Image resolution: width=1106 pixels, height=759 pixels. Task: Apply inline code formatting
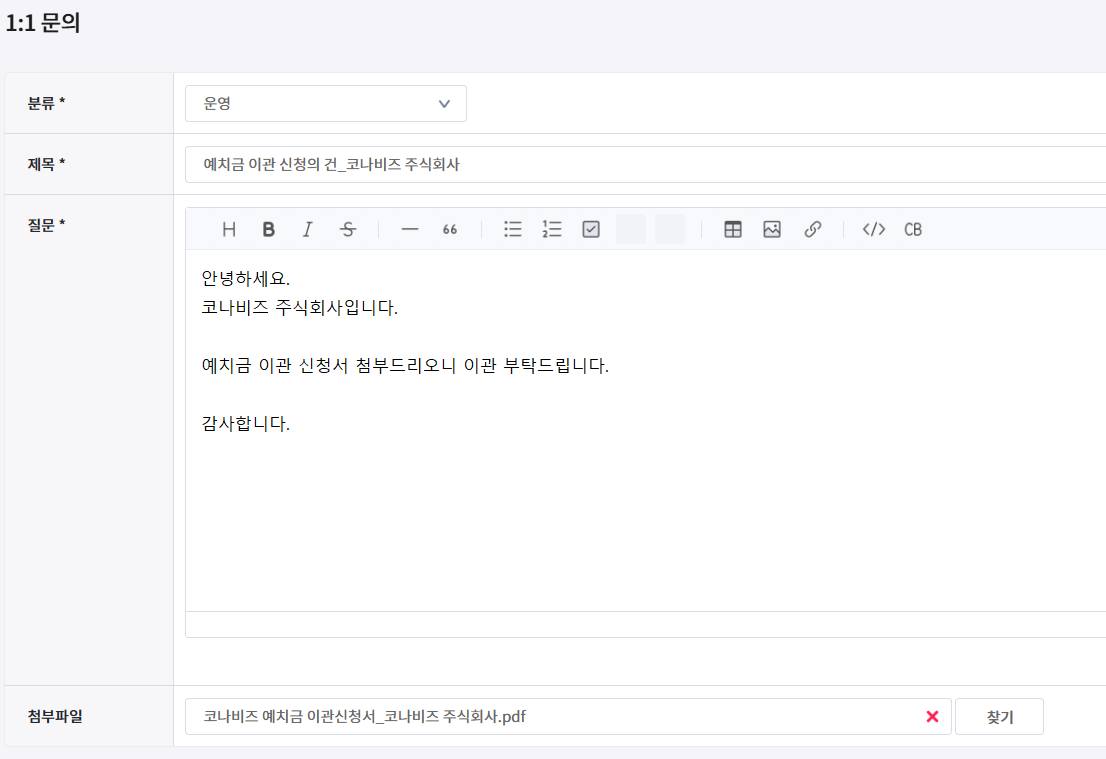tap(874, 229)
